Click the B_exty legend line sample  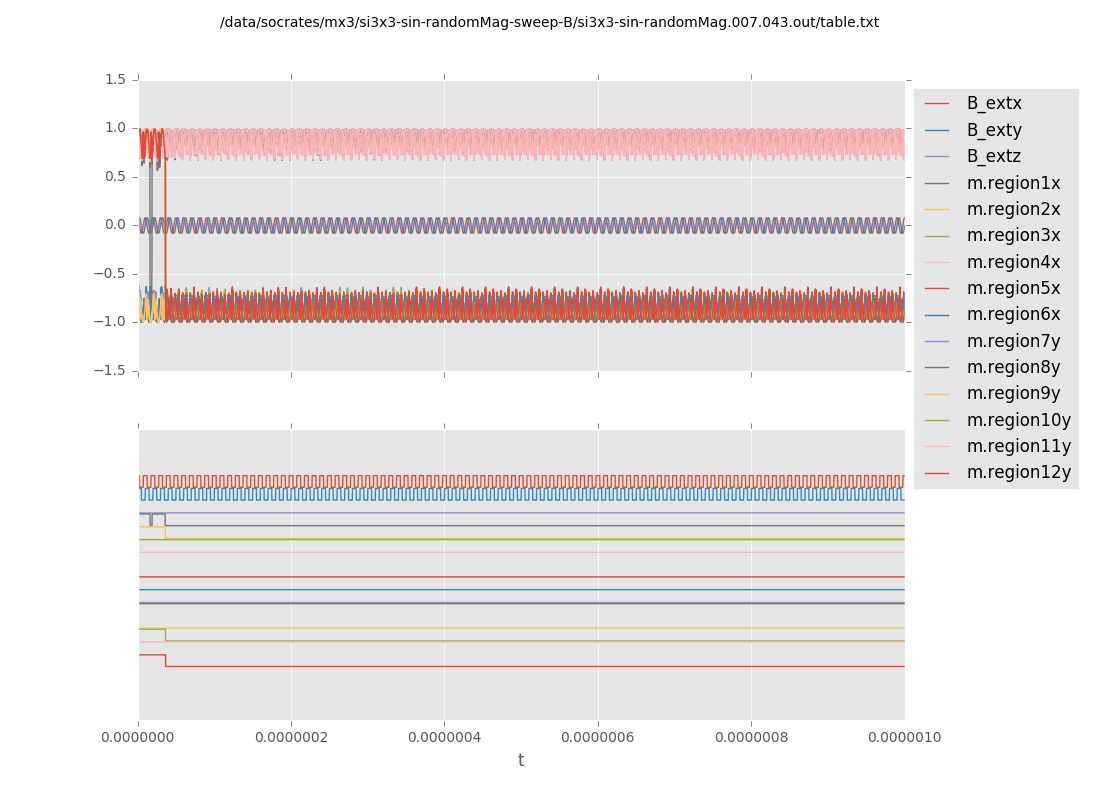tap(937, 130)
